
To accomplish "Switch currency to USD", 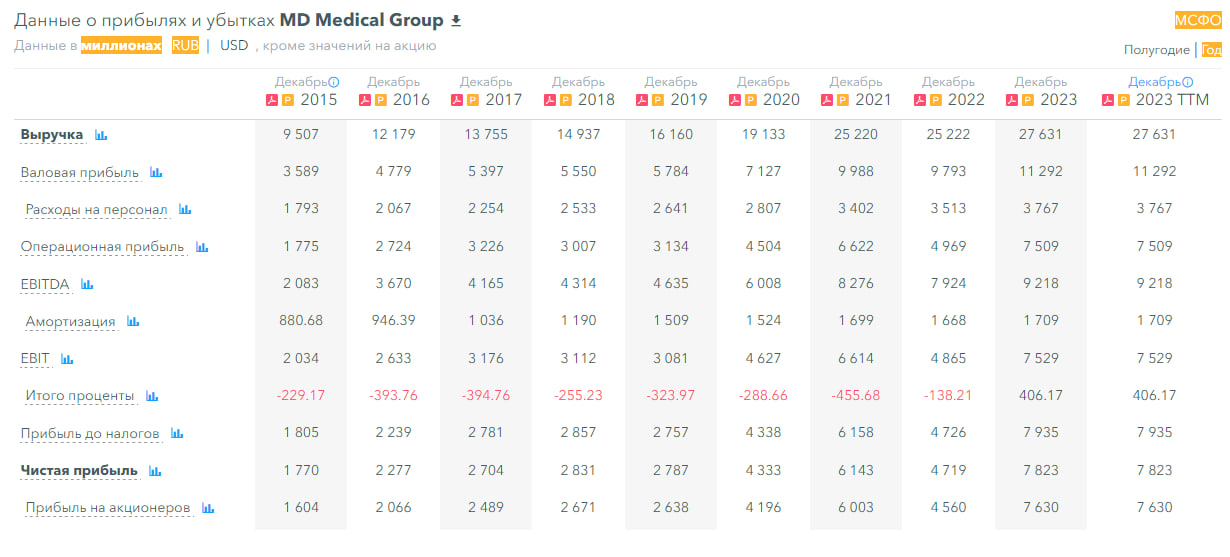I will (x=234, y=46).
